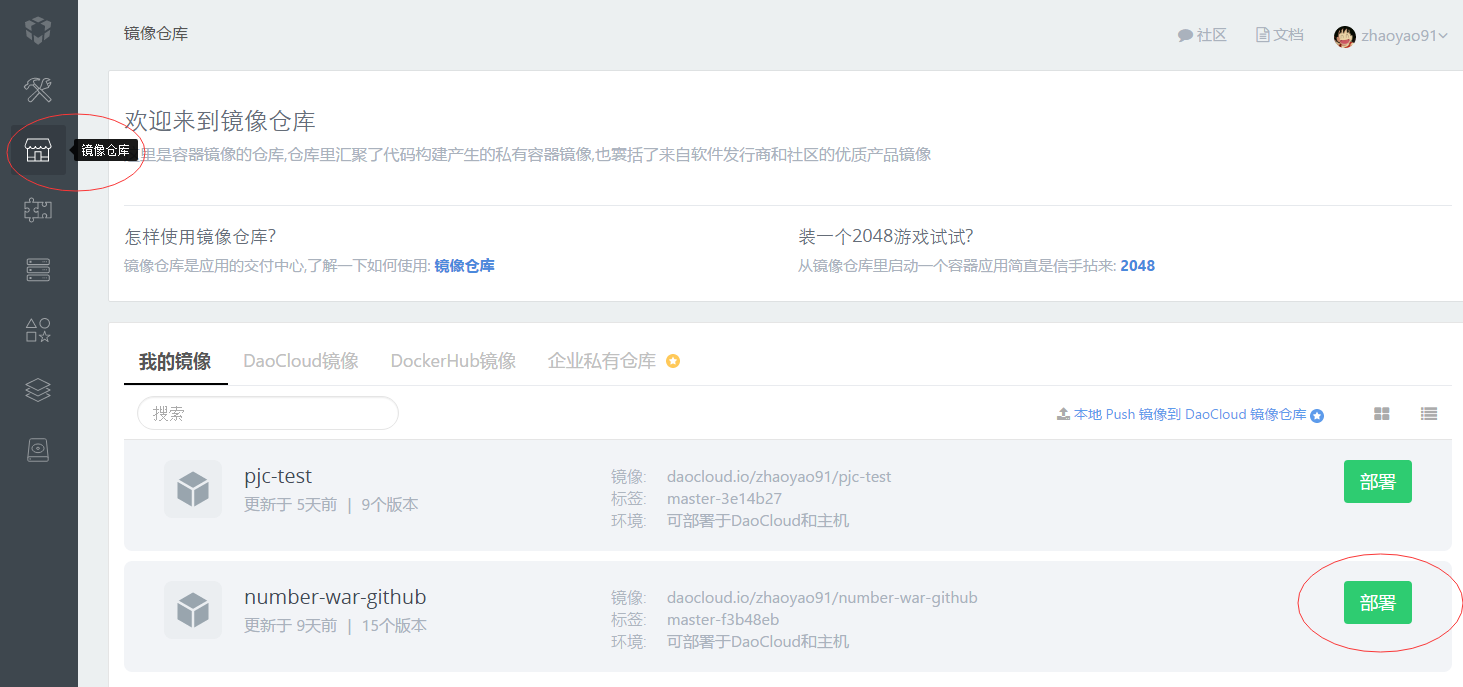The height and width of the screenshot is (687, 1463).
Task: Open the shapes and star sidebar icon
Action: [x=38, y=330]
